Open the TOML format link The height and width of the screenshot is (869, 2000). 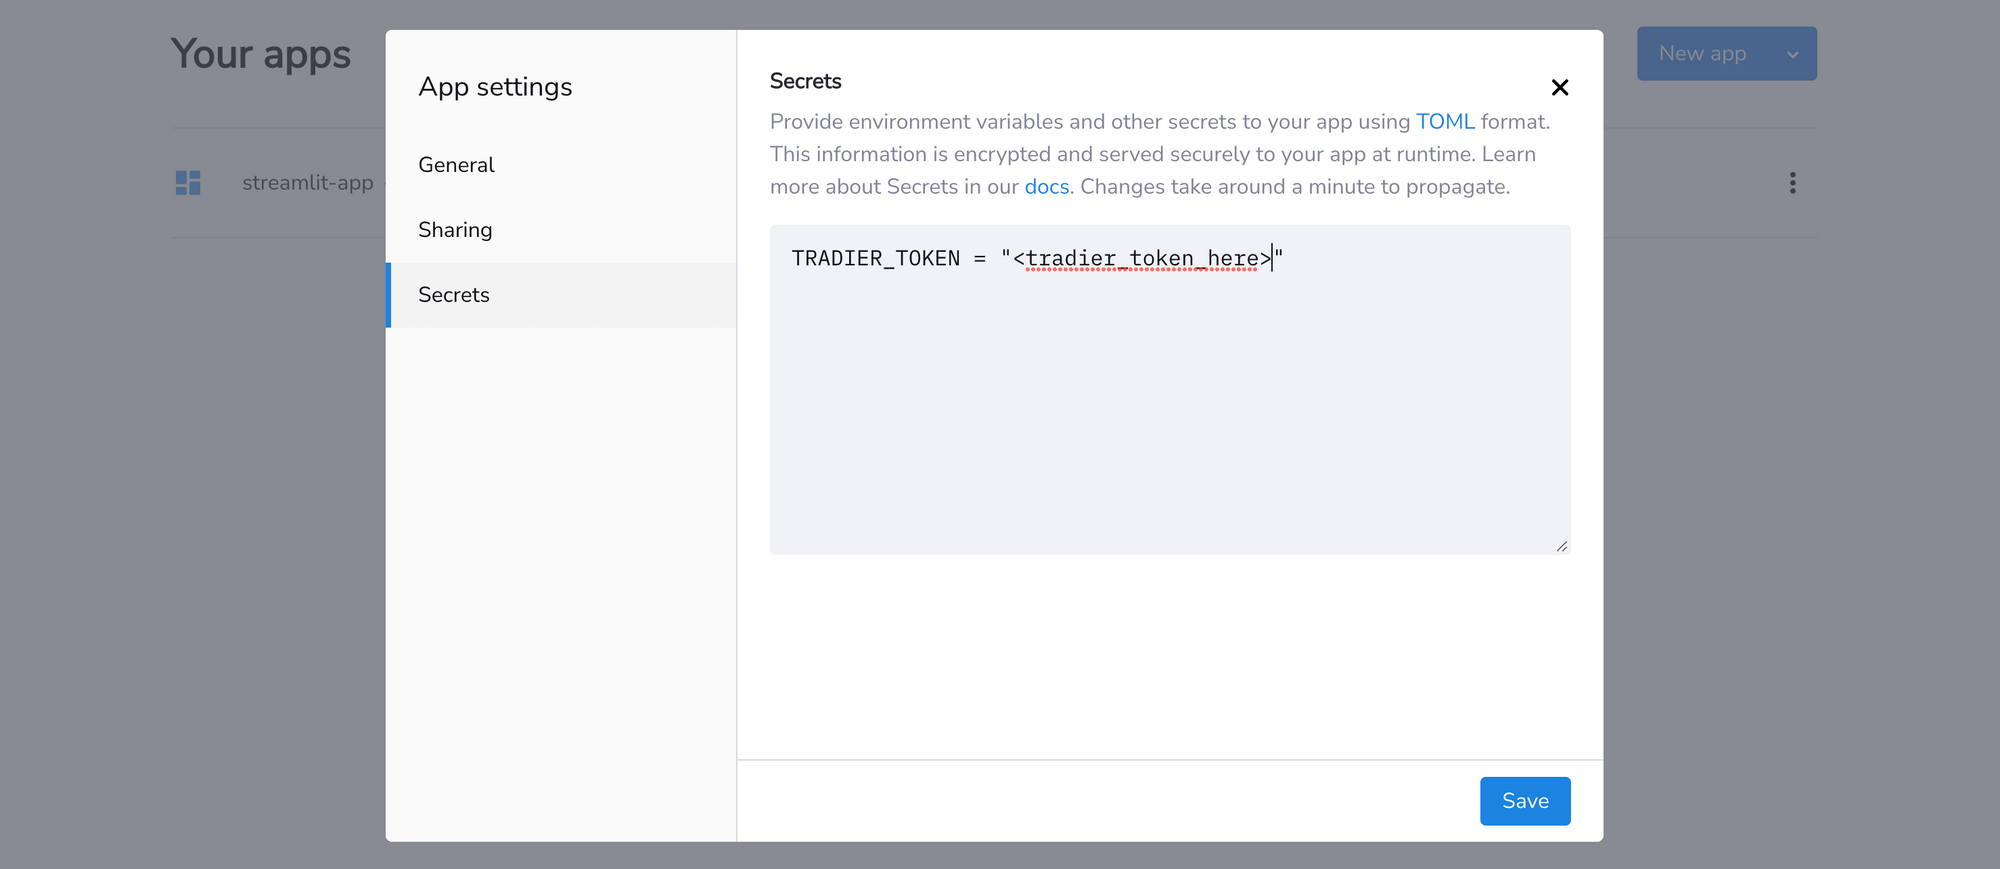1445,122
